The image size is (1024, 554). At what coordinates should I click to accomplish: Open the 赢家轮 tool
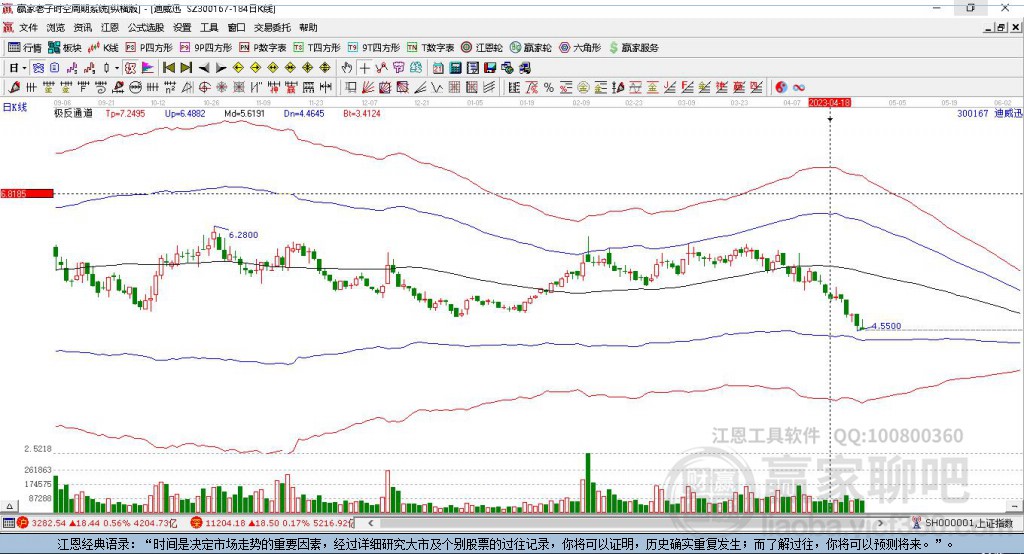tap(531, 48)
